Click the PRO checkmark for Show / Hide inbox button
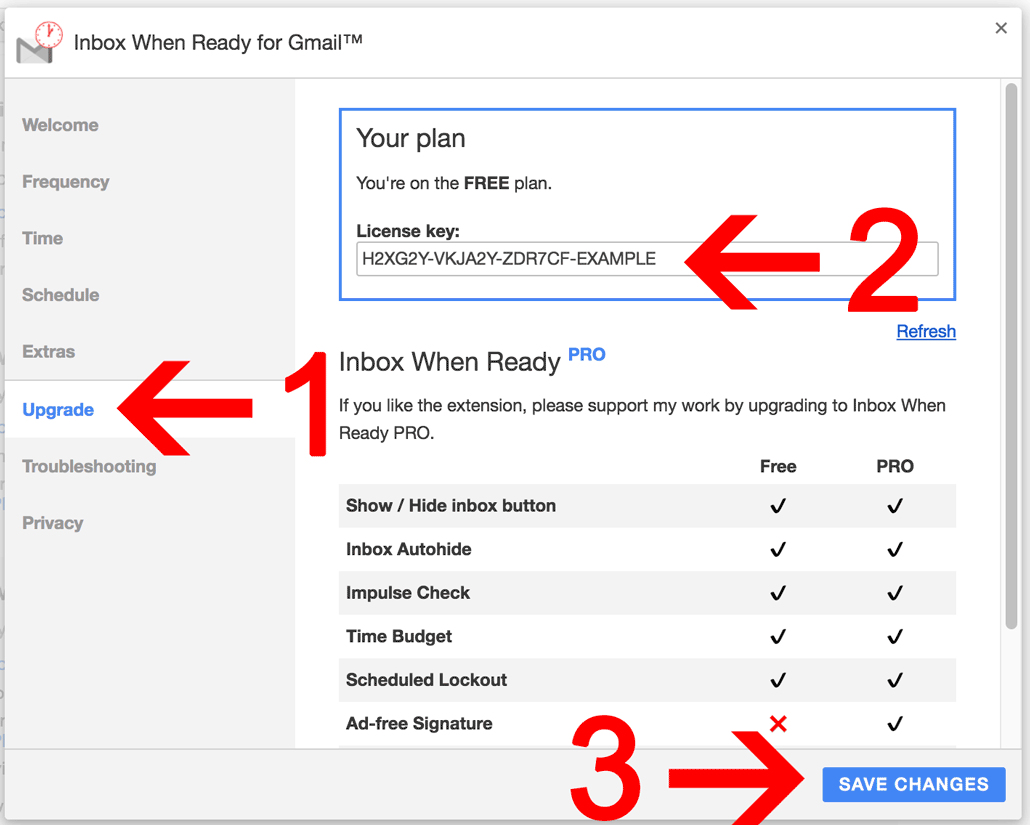This screenshot has height=825, width=1030. point(895,506)
